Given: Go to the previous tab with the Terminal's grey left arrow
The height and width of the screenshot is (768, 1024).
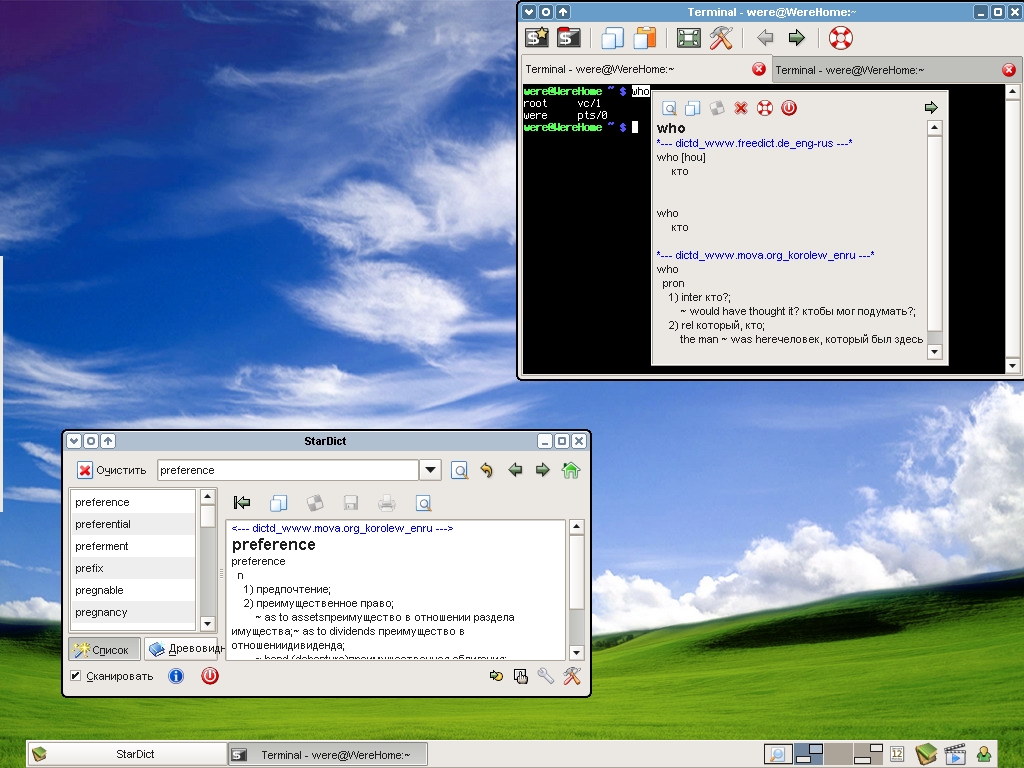Looking at the screenshot, I should (765, 38).
